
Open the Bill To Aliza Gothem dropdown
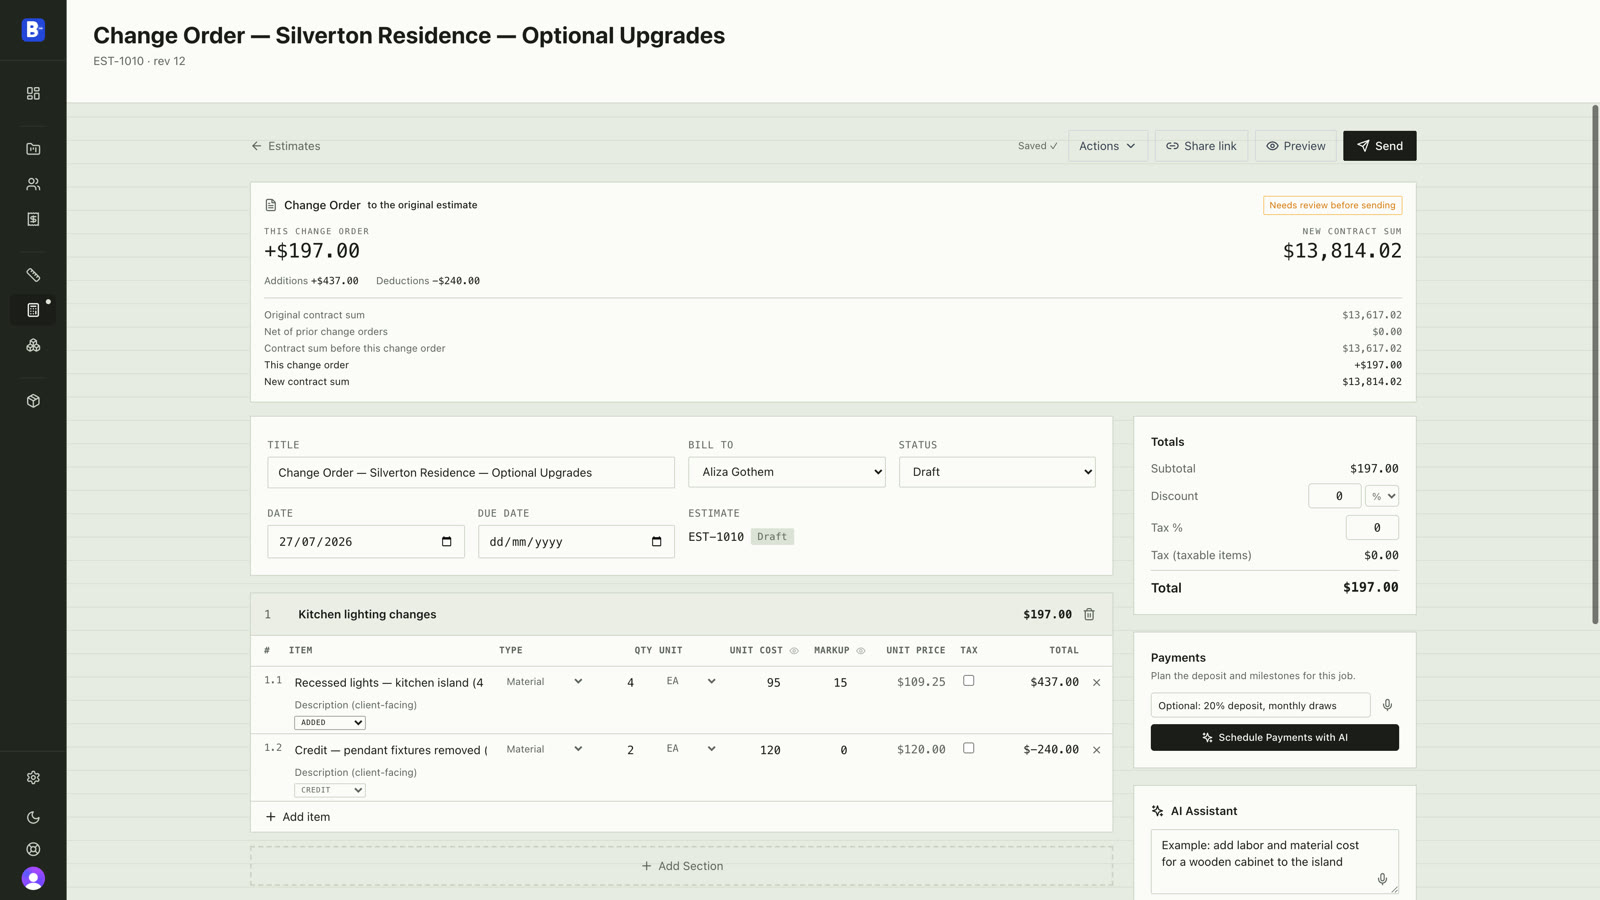(x=786, y=472)
